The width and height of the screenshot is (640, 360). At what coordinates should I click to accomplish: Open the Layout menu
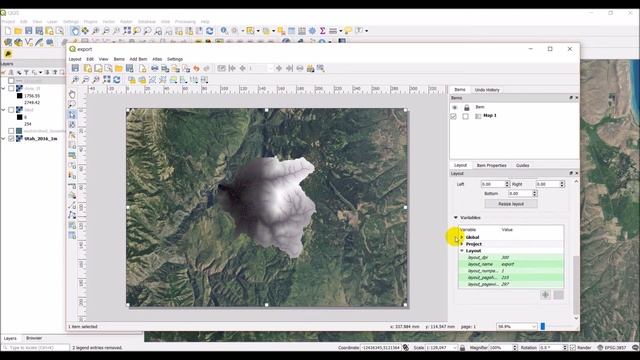point(75,59)
